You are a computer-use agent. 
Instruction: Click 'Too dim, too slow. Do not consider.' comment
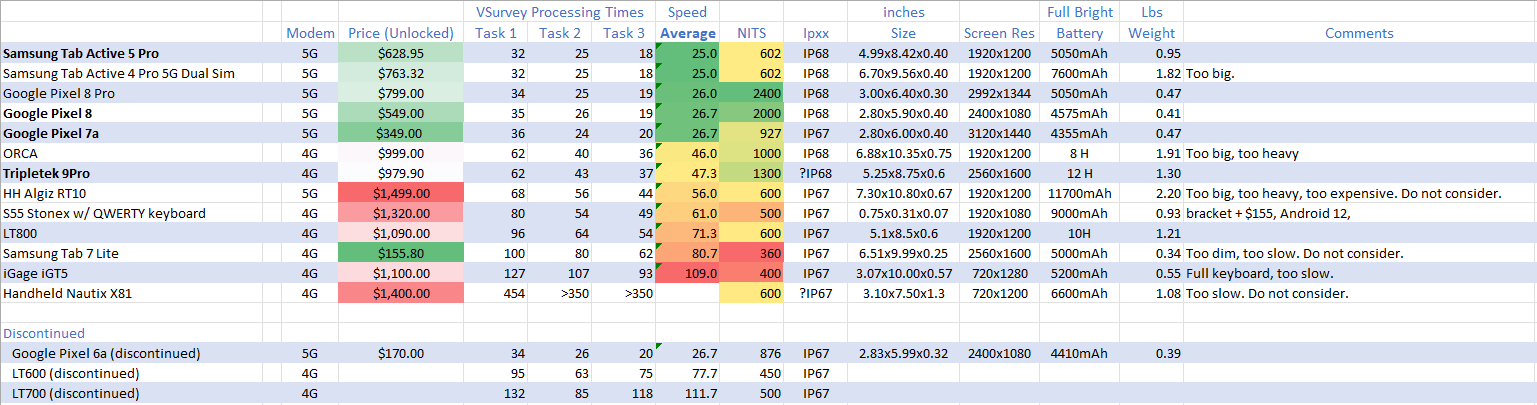tap(1359, 253)
